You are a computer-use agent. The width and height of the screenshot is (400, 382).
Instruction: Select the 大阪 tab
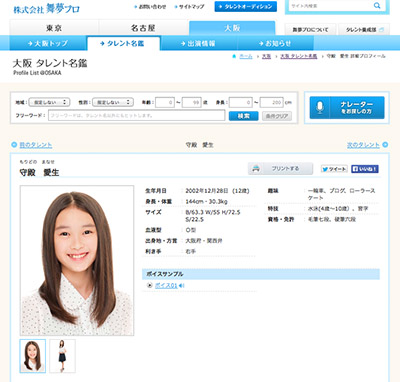[x=232, y=28]
